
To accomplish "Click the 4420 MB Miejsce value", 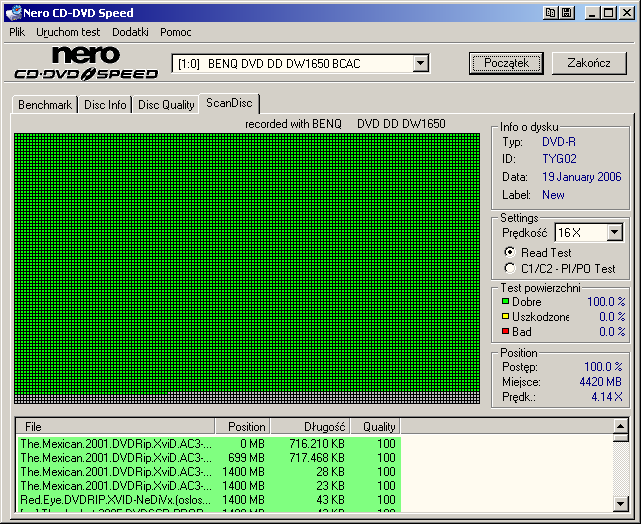I will pyautogui.click(x=601, y=382).
